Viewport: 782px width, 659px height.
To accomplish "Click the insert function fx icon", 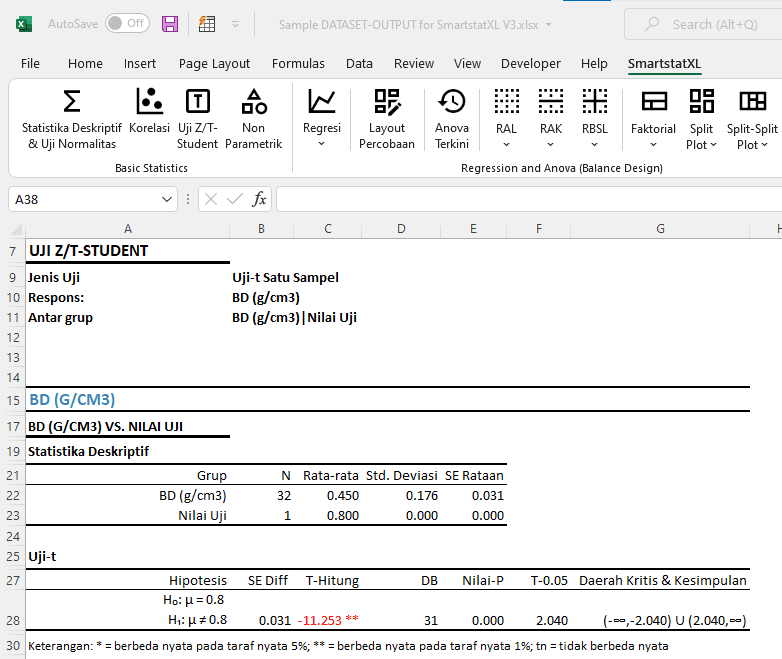I will coord(259,199).
